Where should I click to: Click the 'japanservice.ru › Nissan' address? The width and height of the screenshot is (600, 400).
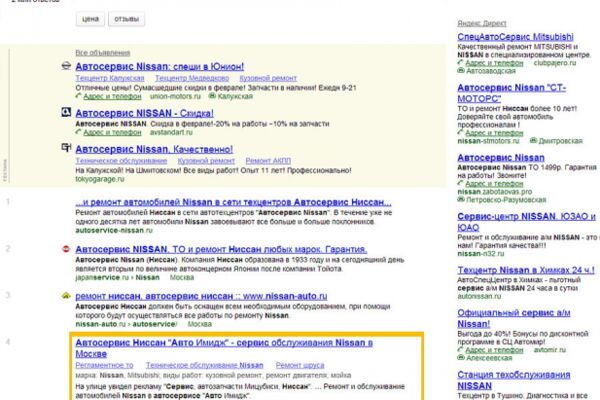[117, 278]
